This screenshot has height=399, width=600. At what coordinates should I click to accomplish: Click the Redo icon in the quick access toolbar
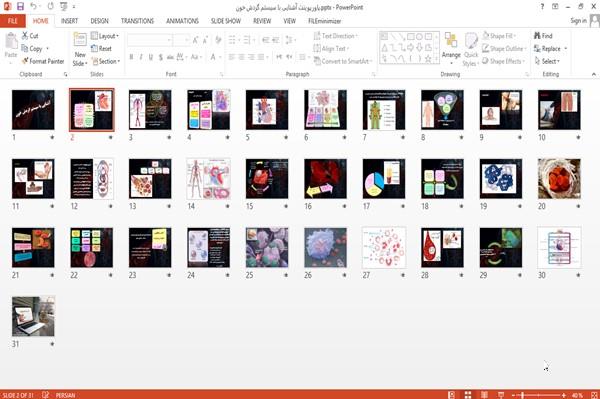tap(51, 7)
